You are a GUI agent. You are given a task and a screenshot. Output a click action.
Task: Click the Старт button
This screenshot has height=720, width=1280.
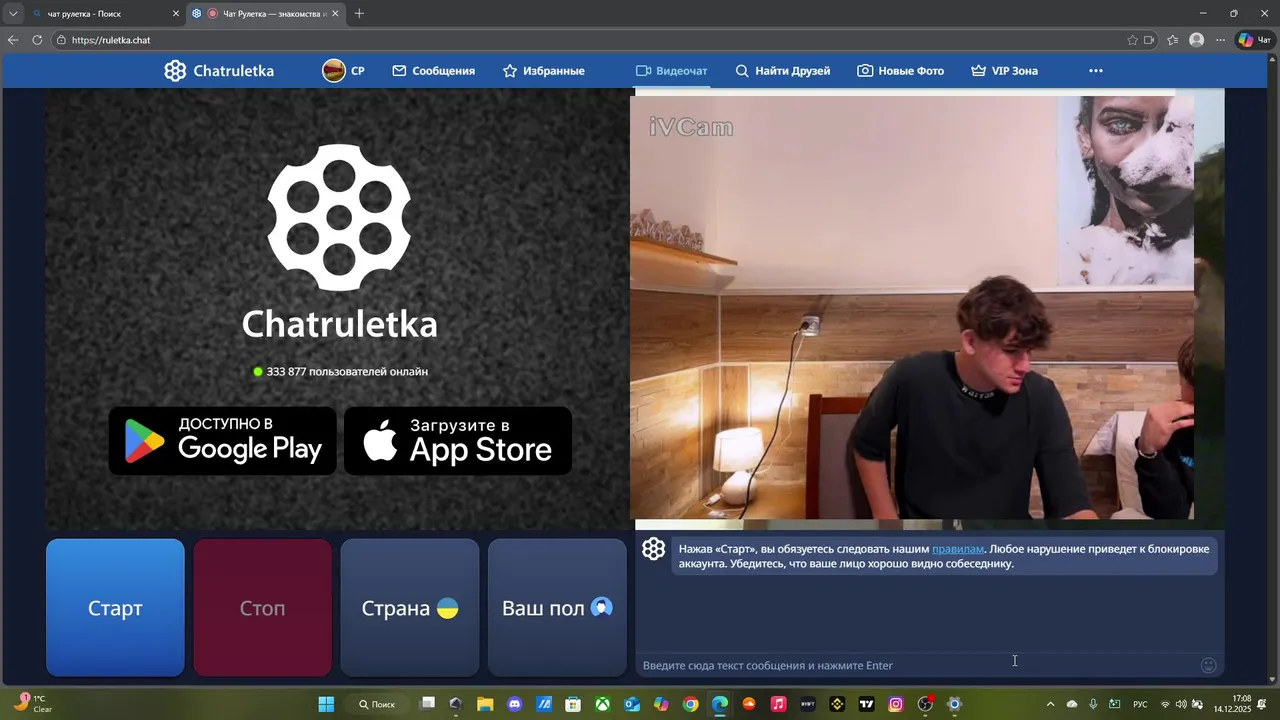(x=115, y=608)
